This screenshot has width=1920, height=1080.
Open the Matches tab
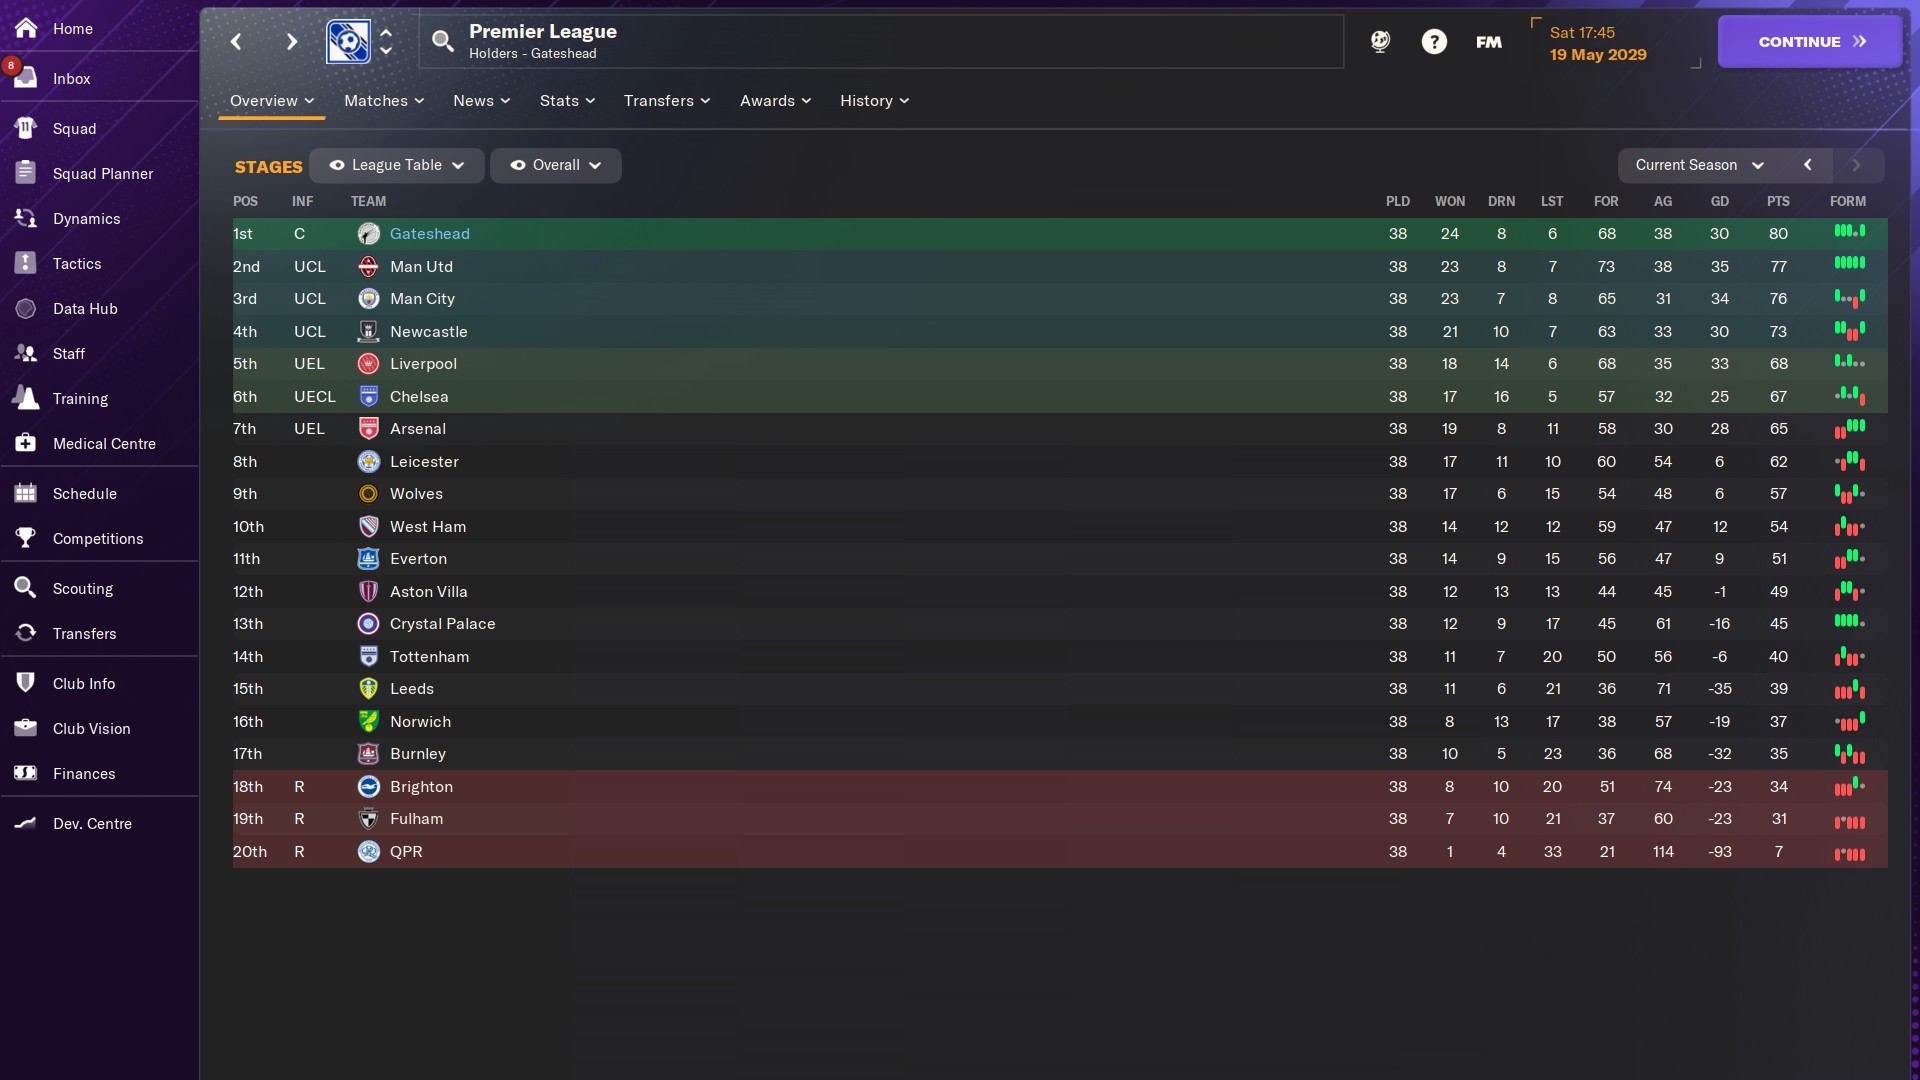point(384,101)
